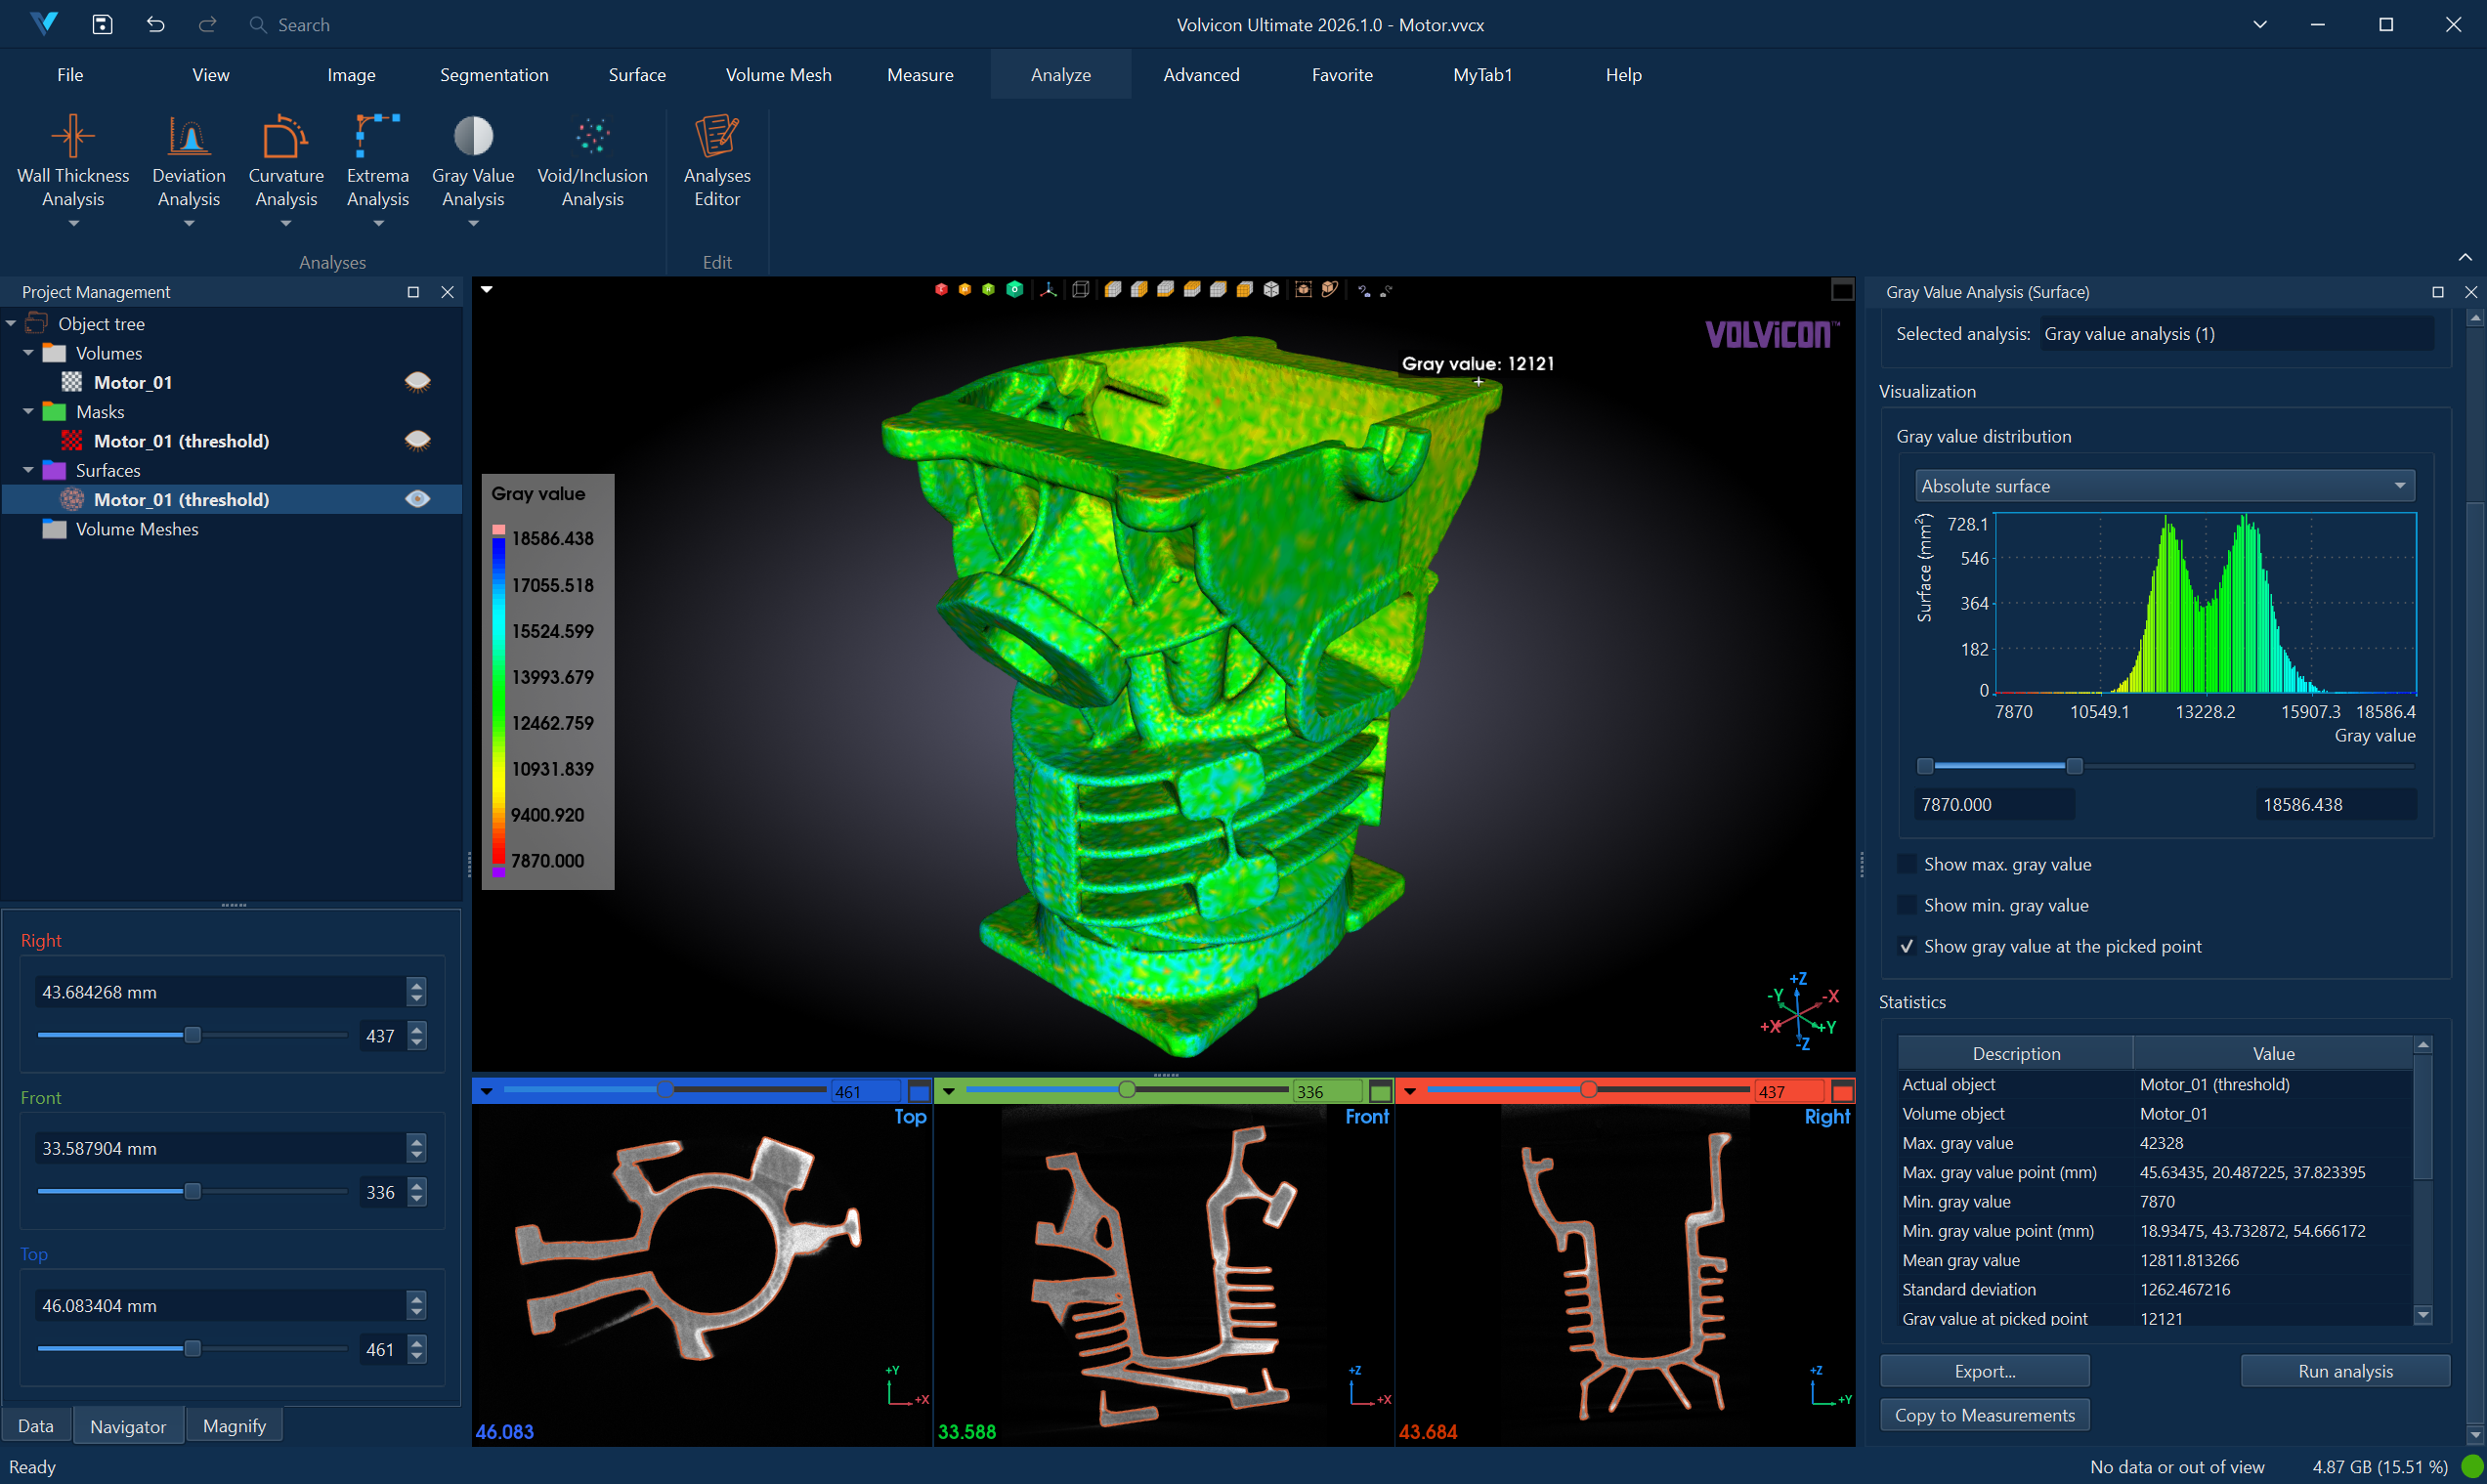Click the minimum gray value field 7870.000
The width and height of the screenshot is (2487, 1484).
pos(1994,804)
